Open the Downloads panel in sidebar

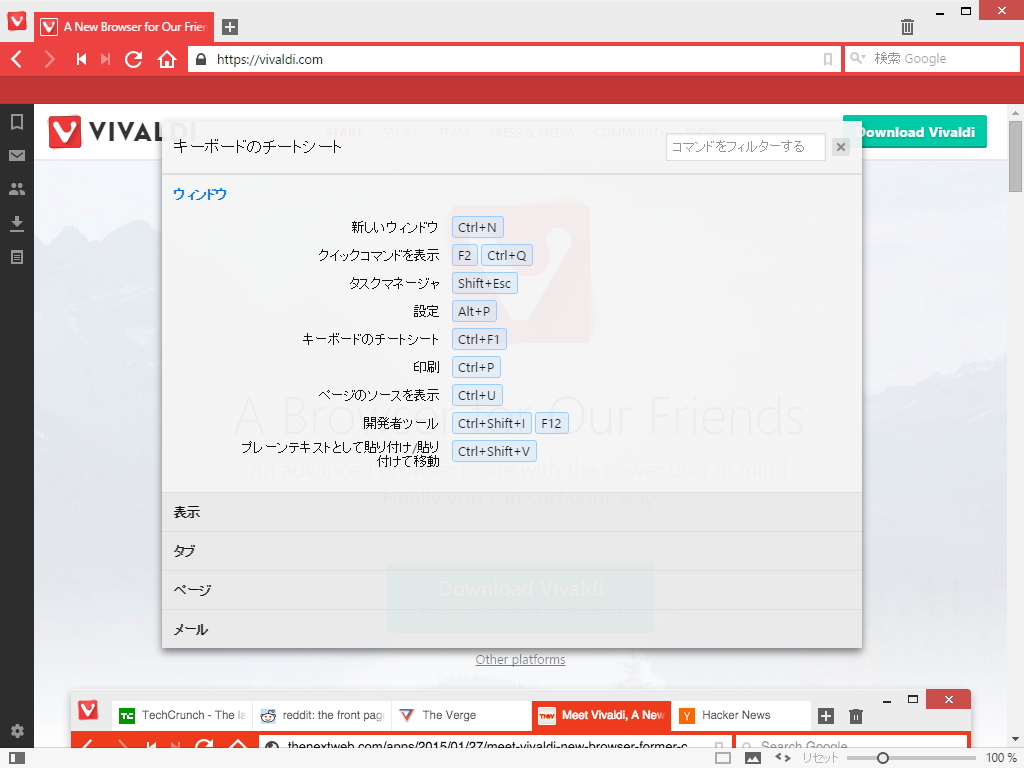tap(17, 223)
